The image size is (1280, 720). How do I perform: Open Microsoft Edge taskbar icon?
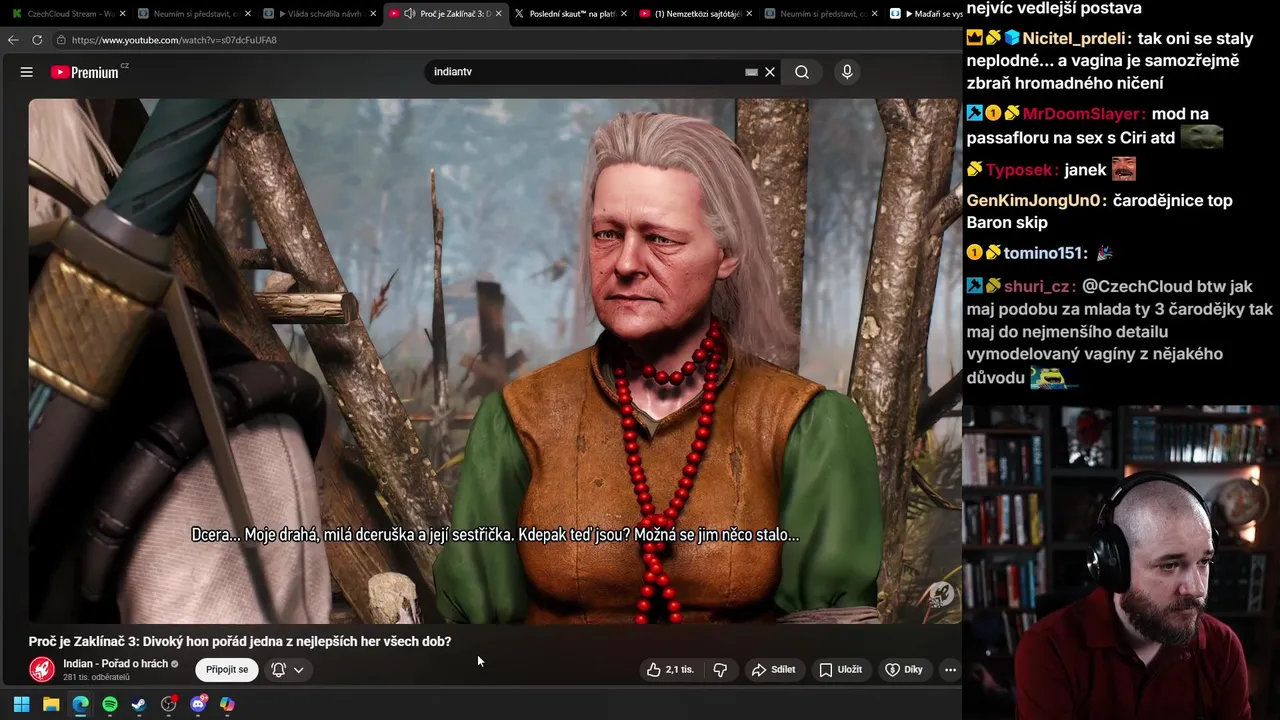pos(80,704)
